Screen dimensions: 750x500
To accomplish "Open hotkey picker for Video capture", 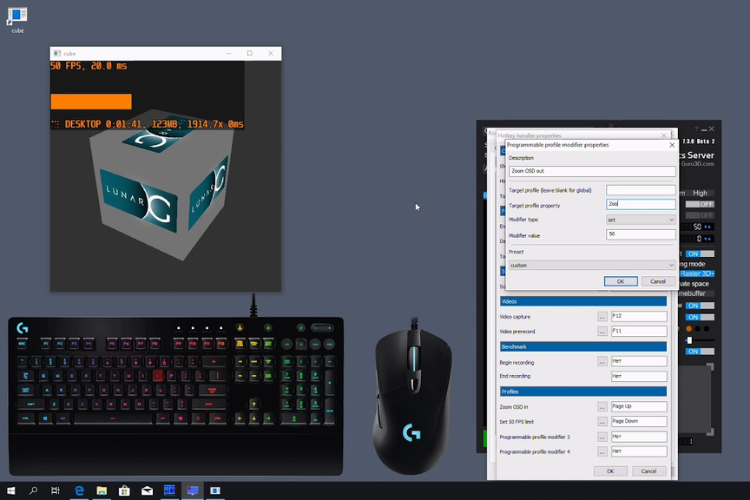I will [x=602, y=317].
